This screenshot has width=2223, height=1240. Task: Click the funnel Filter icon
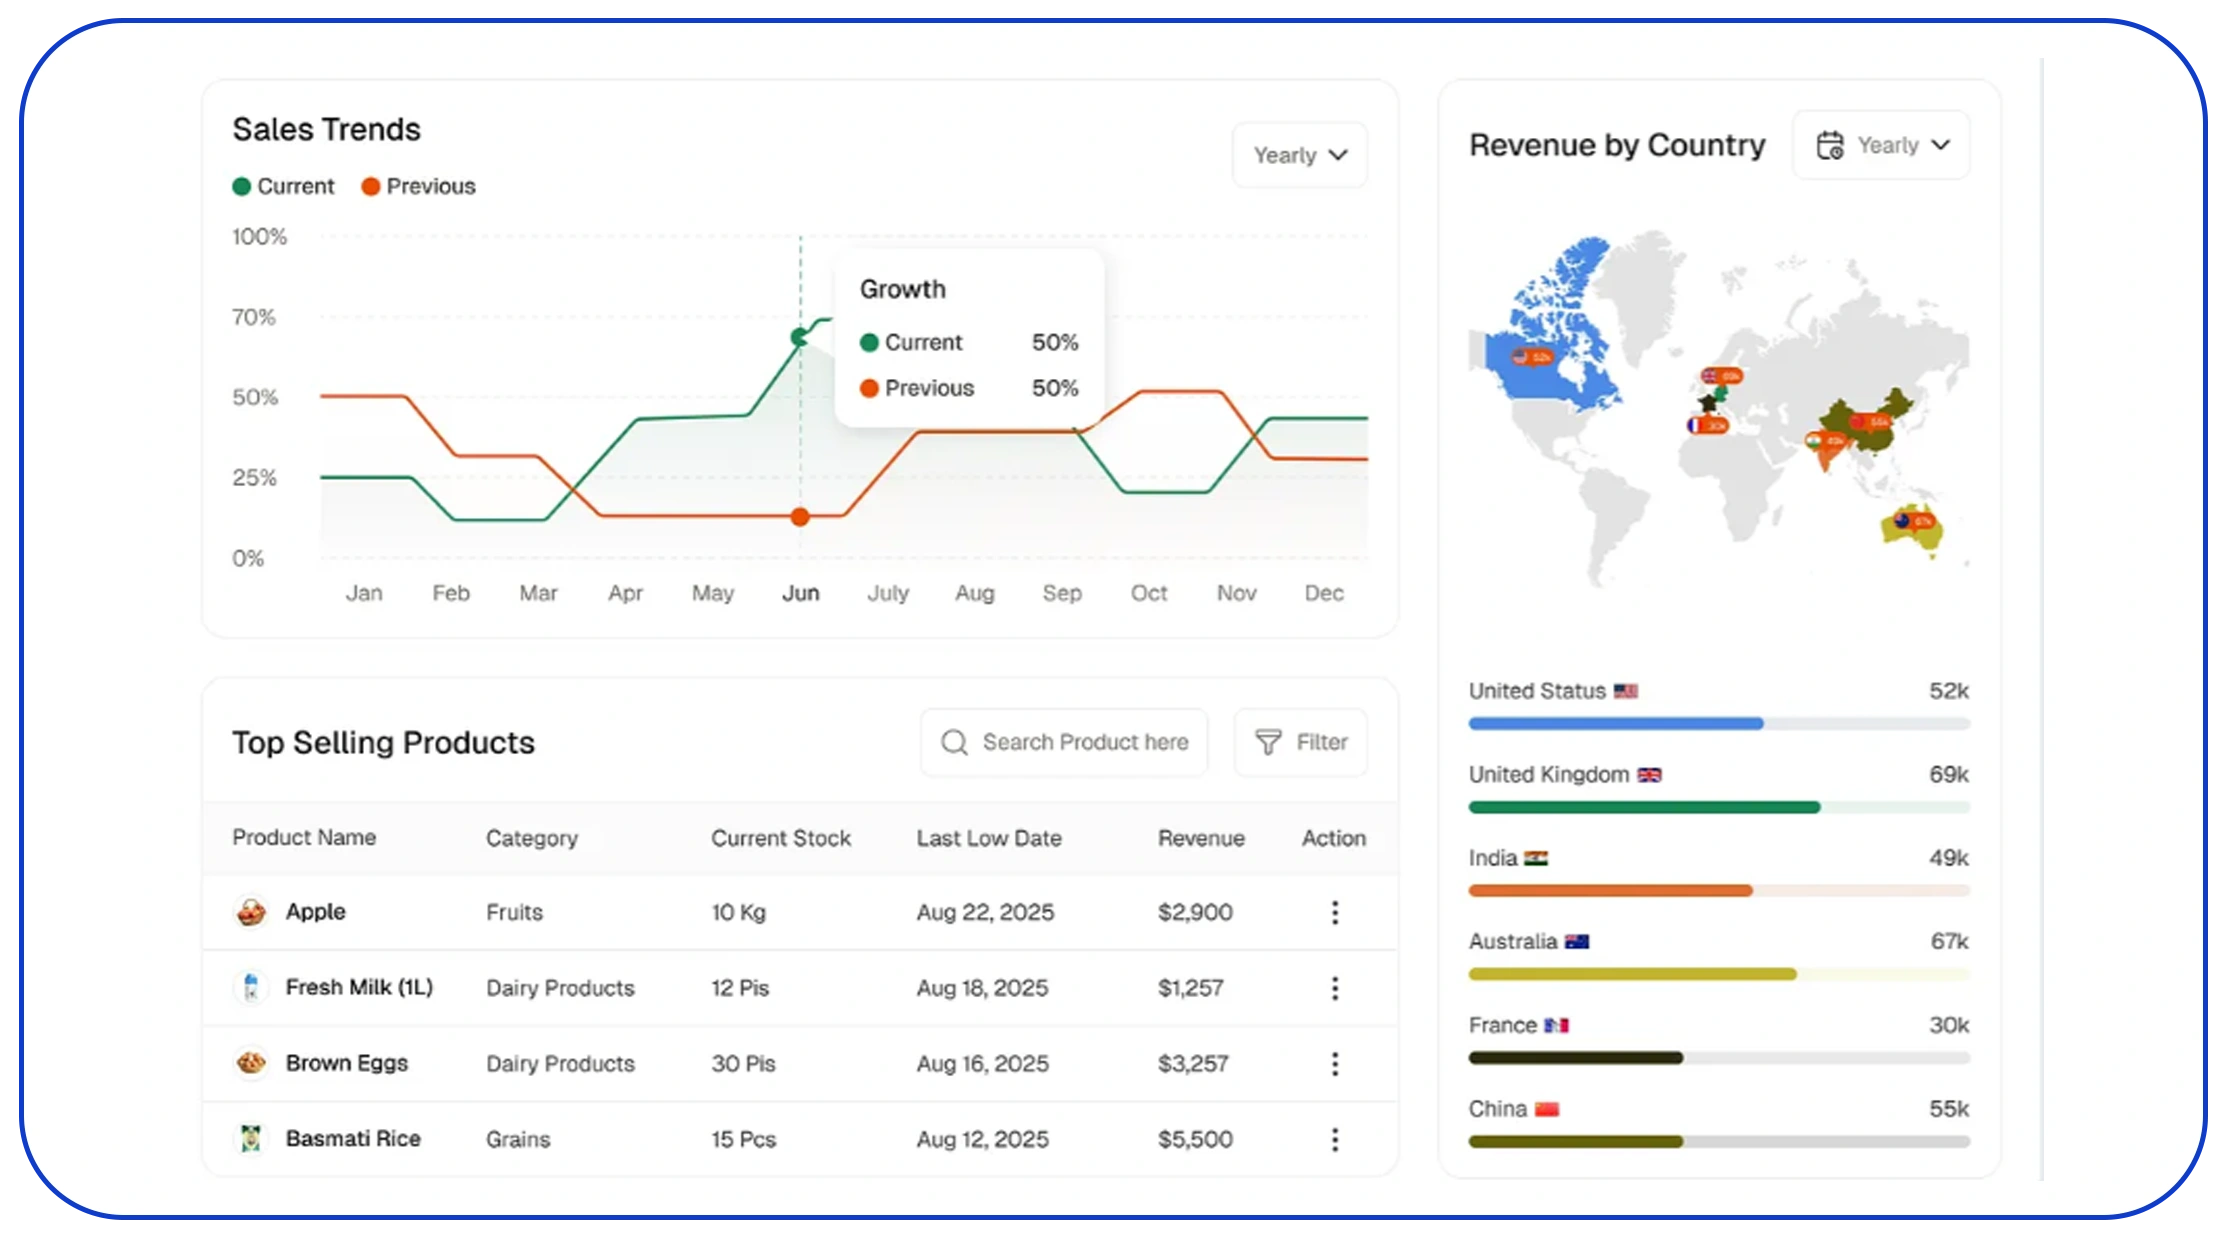[x=1267, y=742]
